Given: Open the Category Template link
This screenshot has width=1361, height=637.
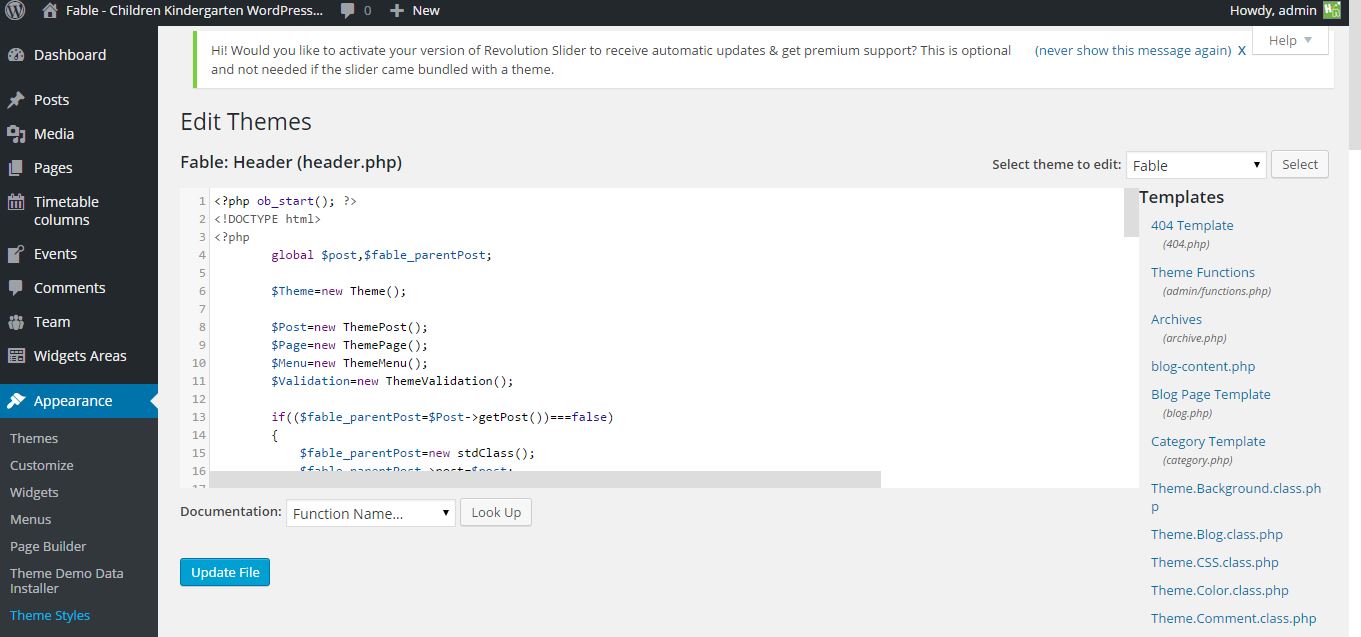Looking at the screenshot, I should pos(1208,441).
